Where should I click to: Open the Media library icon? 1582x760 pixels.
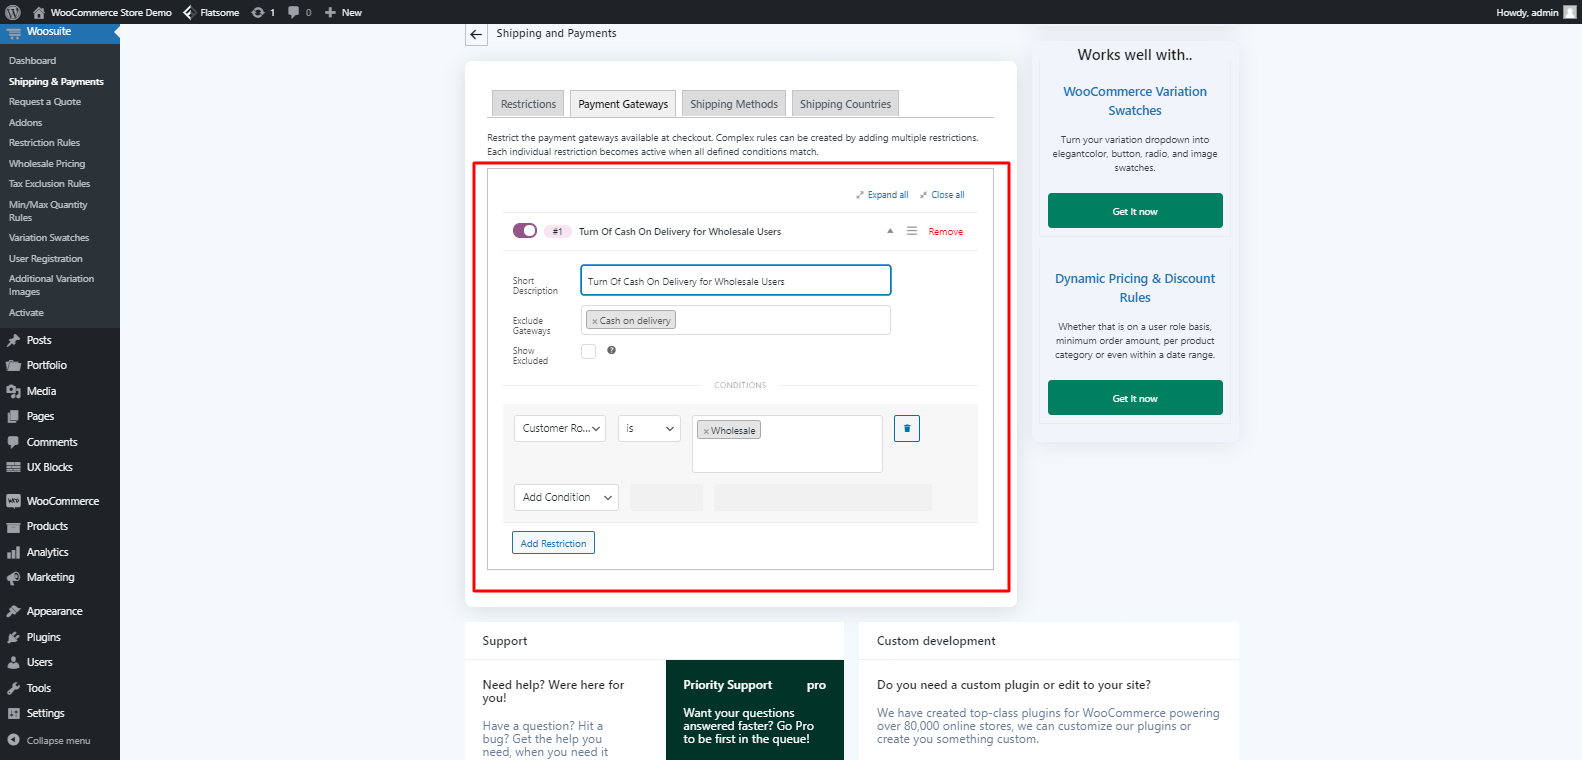click(x=13, y=391)
